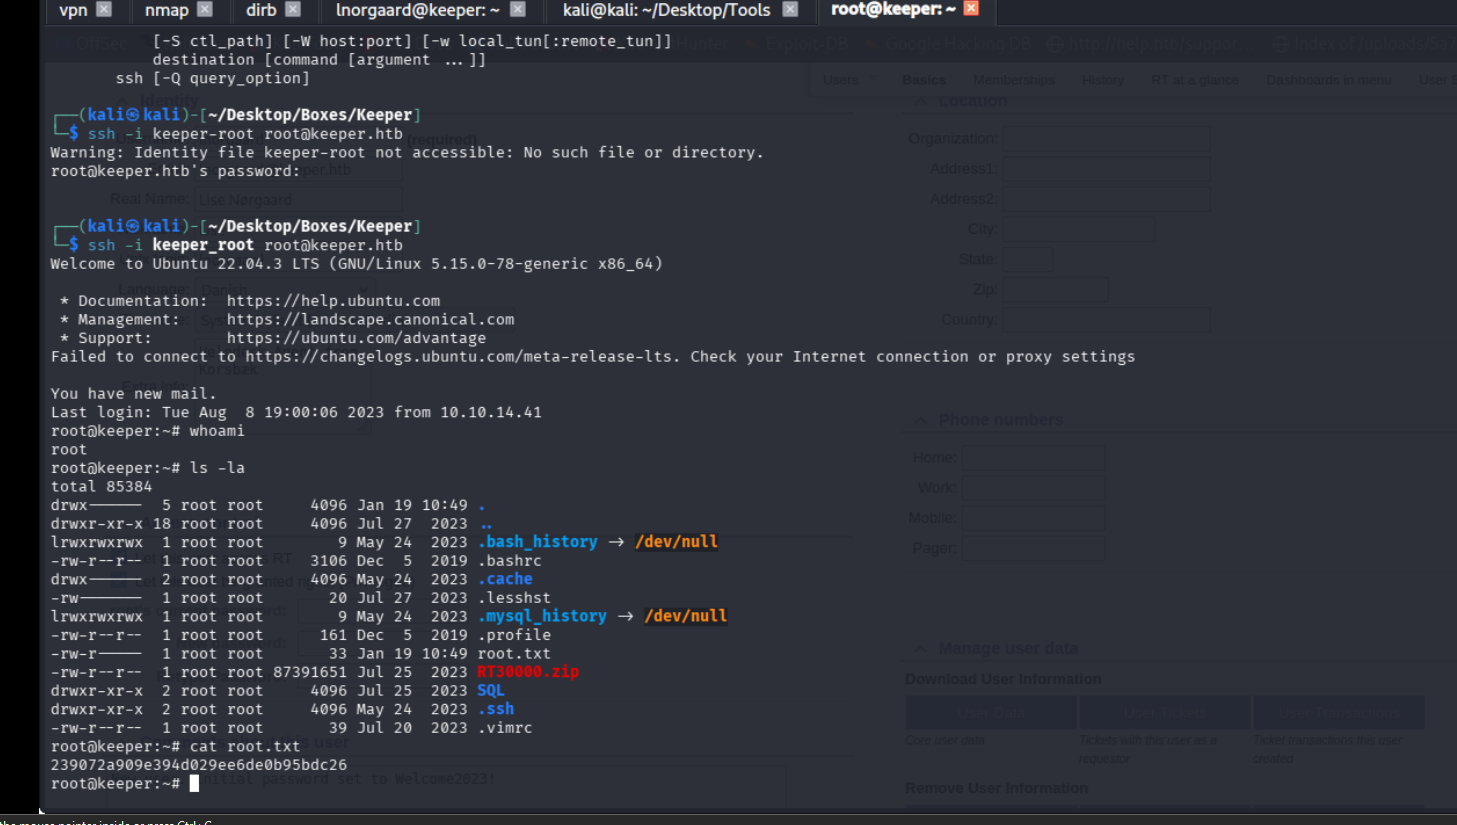Close the lnorgaard@keeper terminal tab
This screenshot has height=825, width=1457.
click(x=518, y=10)
